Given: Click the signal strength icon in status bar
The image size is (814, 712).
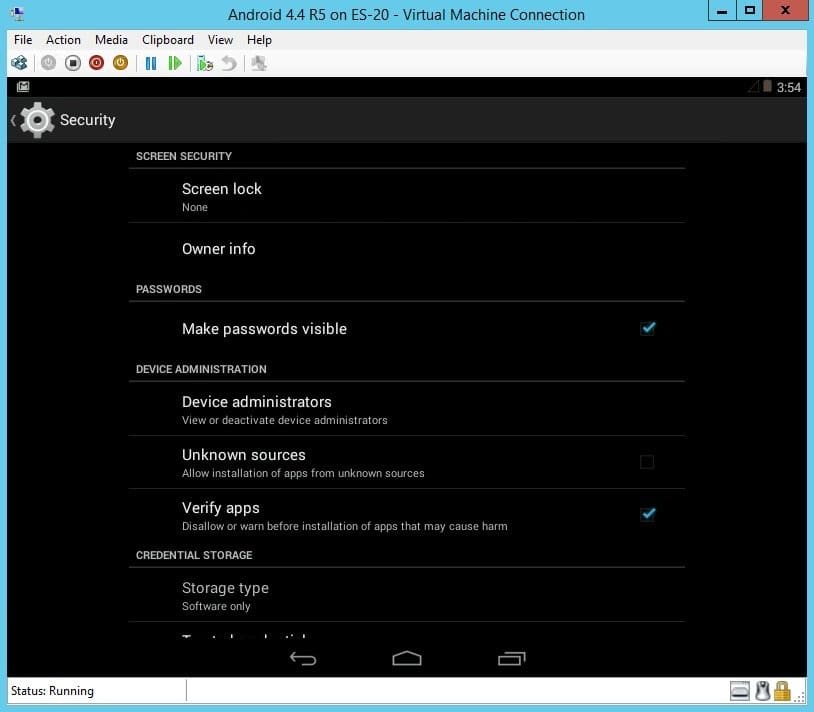Looking at the screenshot, I should point(754,87).
